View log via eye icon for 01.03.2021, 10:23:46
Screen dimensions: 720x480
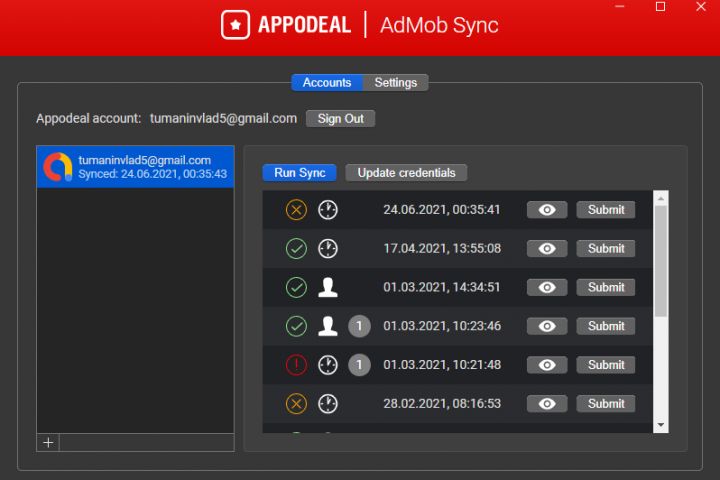pyautogui.click(x=547, y=326)
